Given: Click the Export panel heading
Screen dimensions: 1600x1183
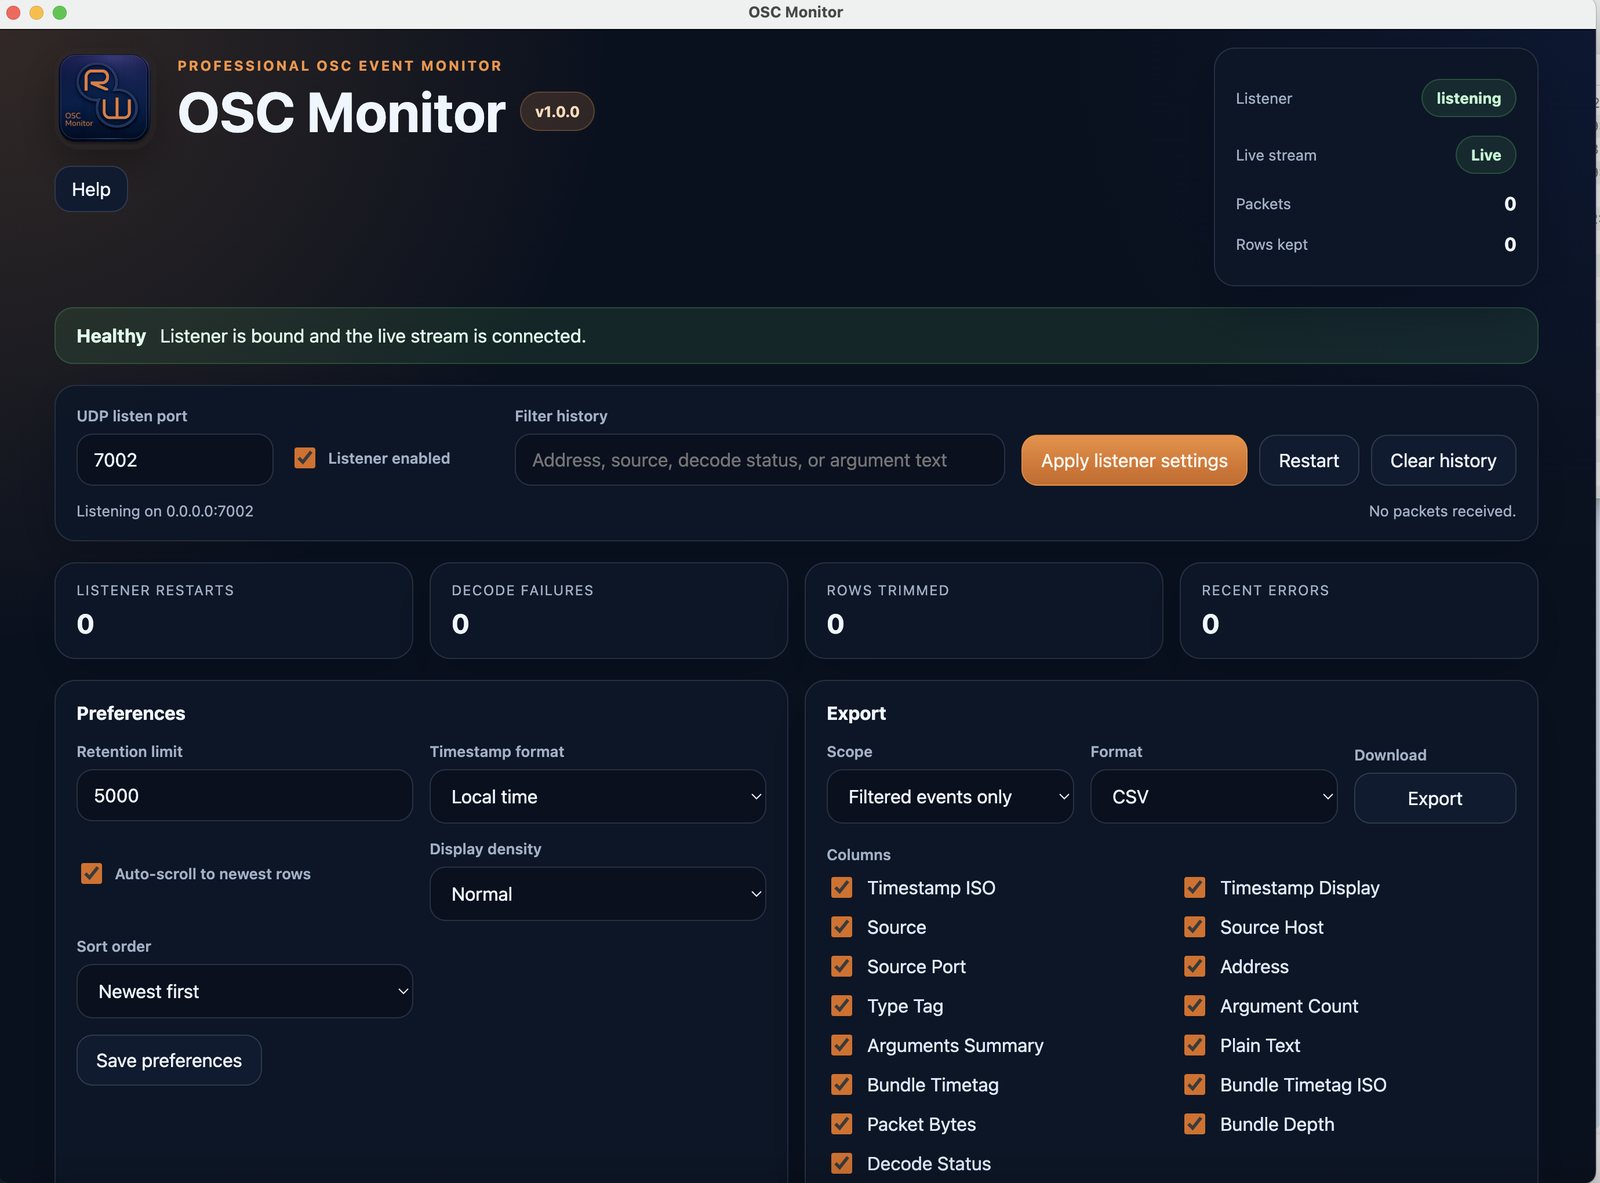Looking at the screenshot, I should pyautogui.click(x=856, y=713).
